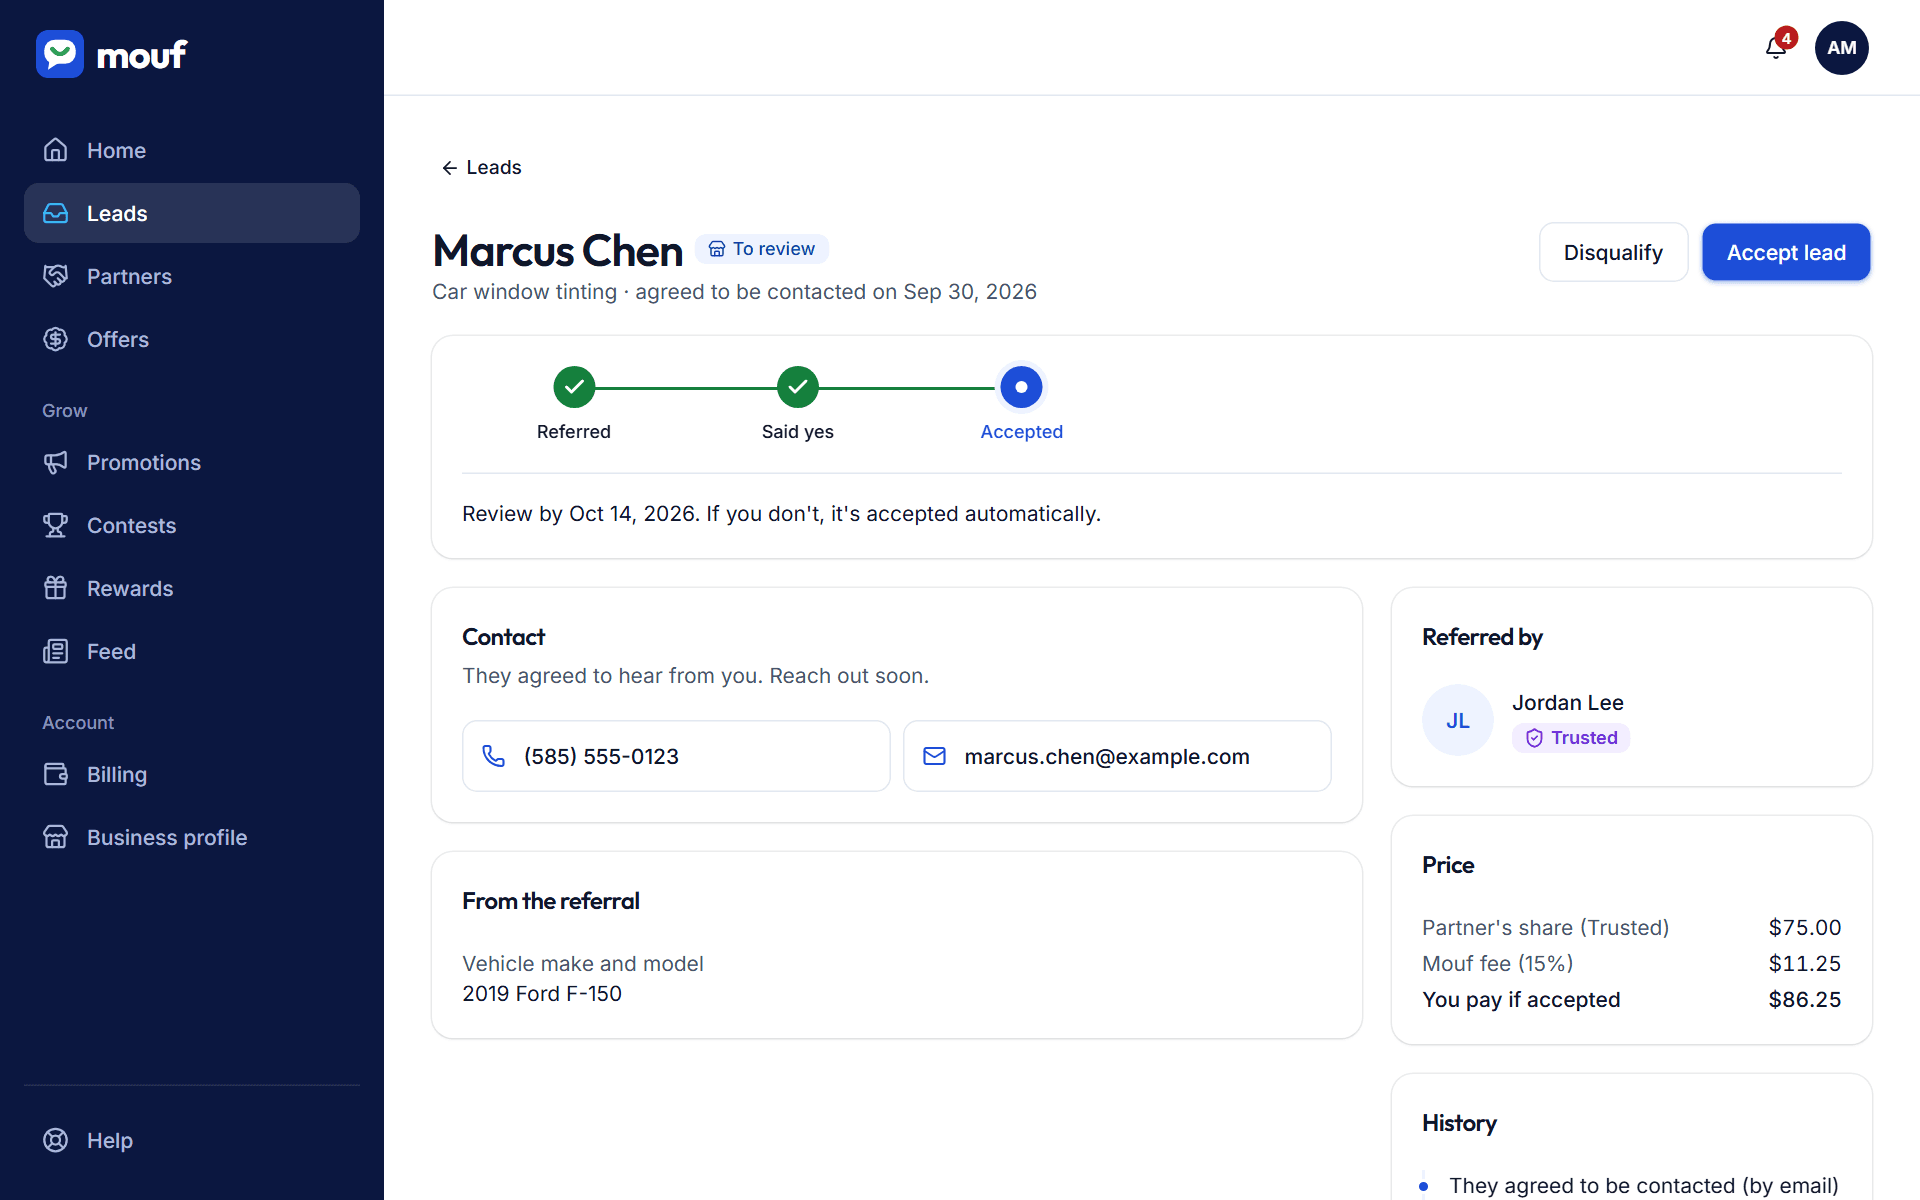Screen dimensions: 1920x1200
Task: Click Mouf fee (15%) row label
Action: pos(1497,963)
